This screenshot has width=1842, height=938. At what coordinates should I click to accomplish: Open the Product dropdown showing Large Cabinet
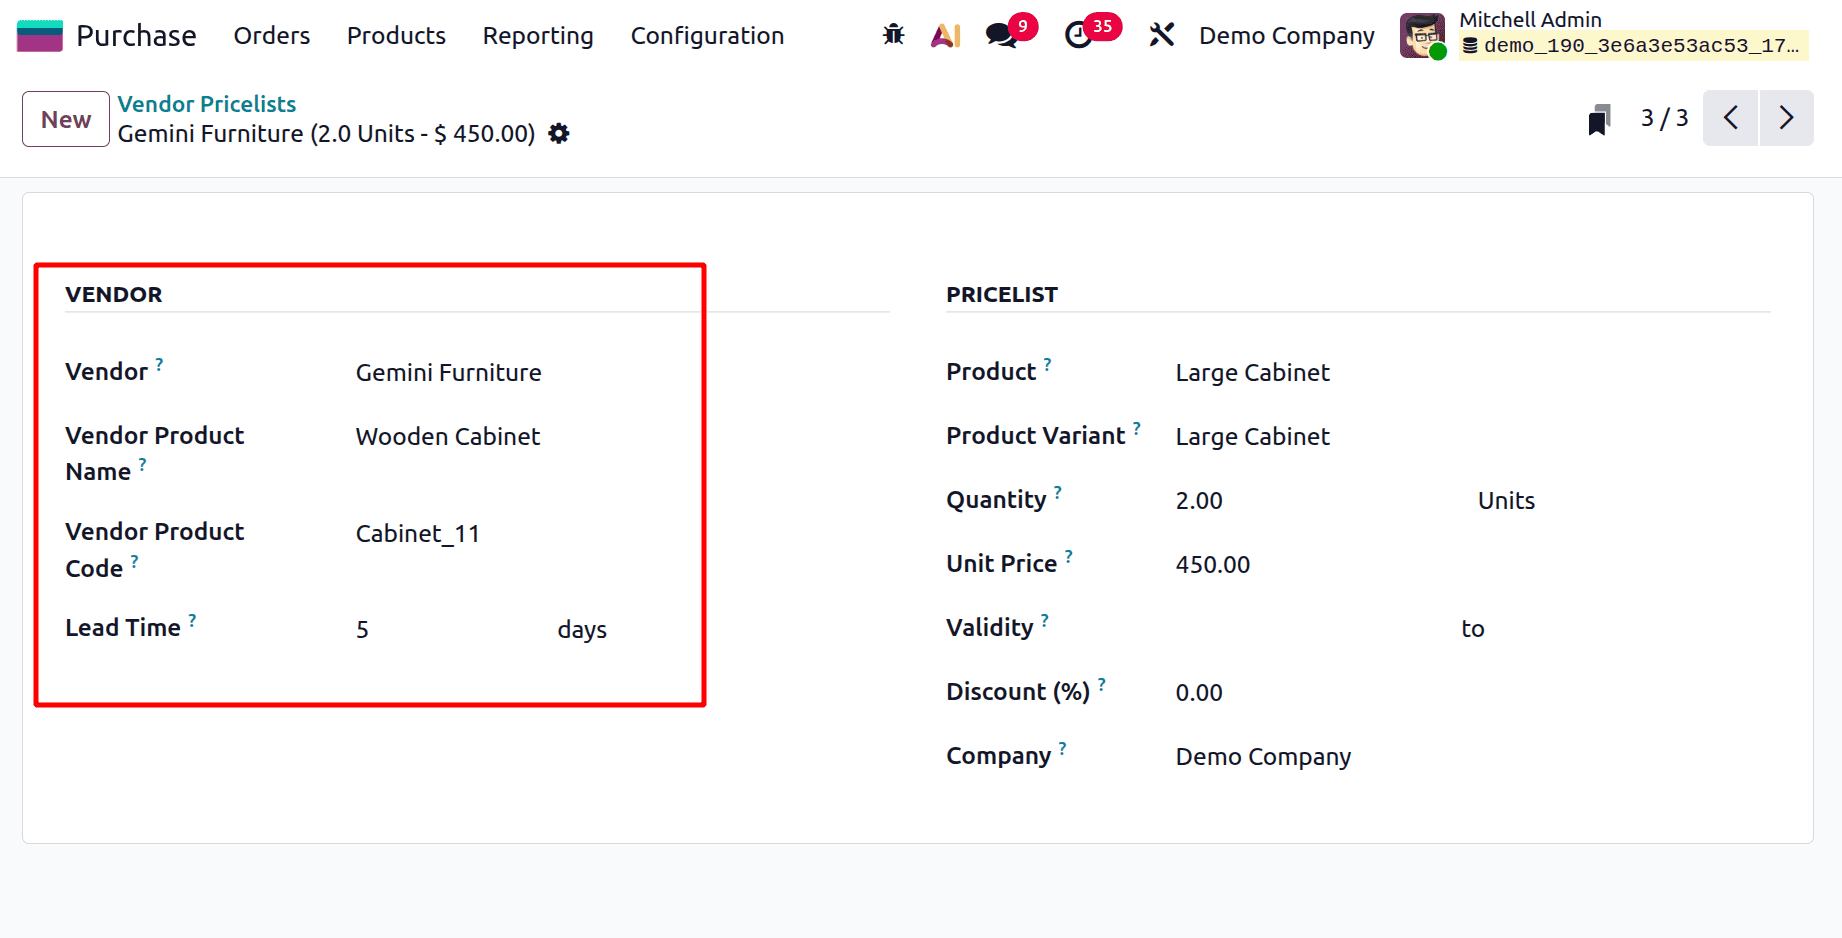pyautogui.click(x=1252, y=372)
